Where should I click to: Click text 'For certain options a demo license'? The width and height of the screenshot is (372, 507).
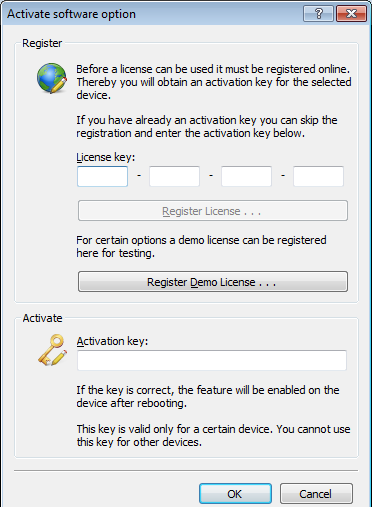(158, 240)
